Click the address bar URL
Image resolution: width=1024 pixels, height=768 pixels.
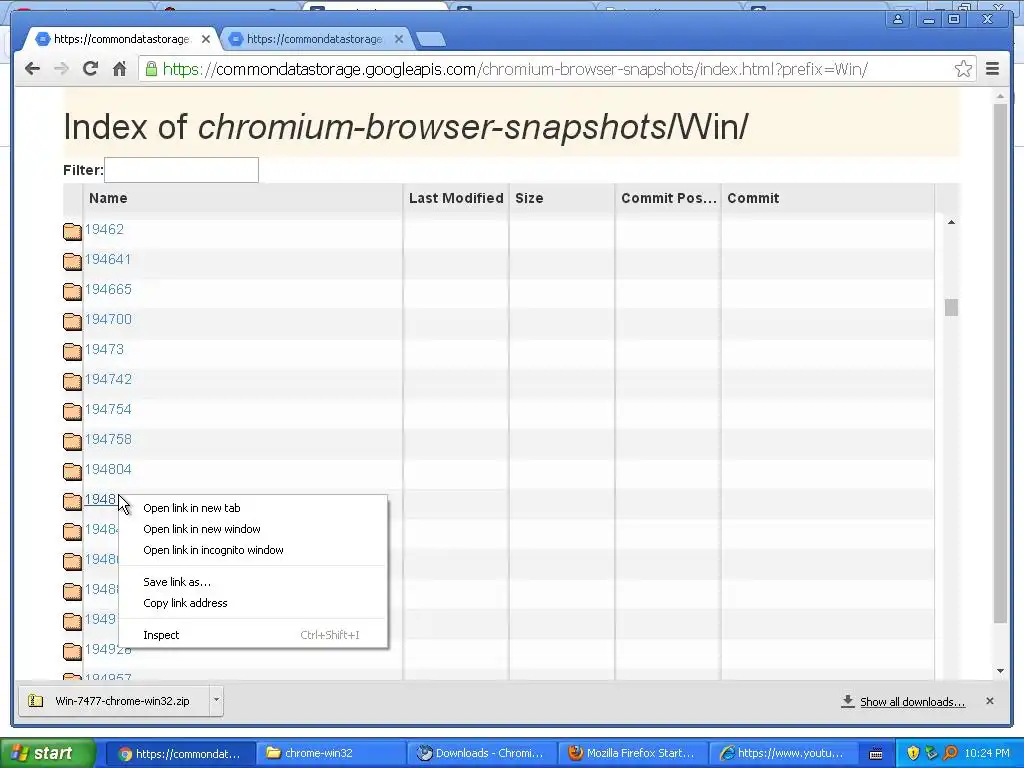pyautogui.click(x=515, y=69)
